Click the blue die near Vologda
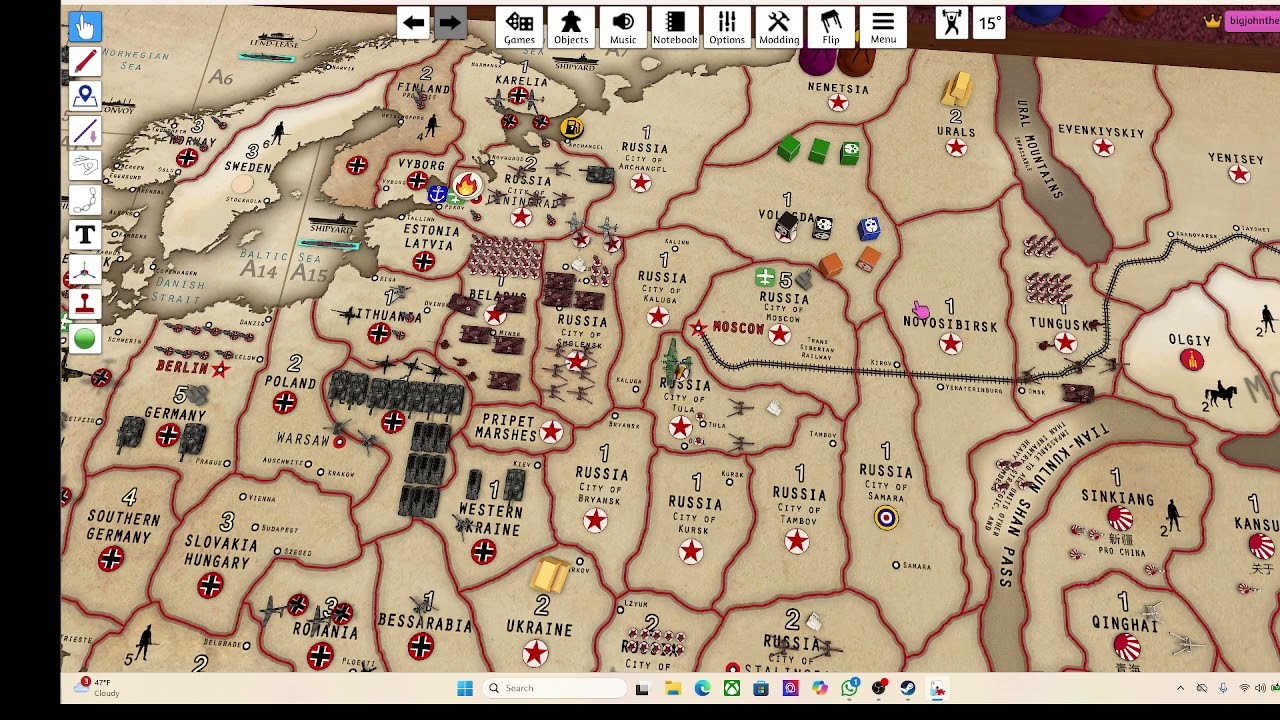The image size is (1280, 720). click(x=869, y=229)
